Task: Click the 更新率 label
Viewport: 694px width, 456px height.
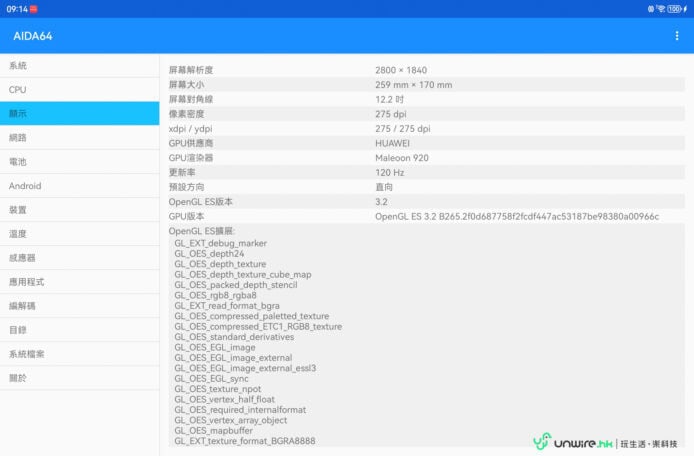Action: pyautogui.click(x=182, y=172)
